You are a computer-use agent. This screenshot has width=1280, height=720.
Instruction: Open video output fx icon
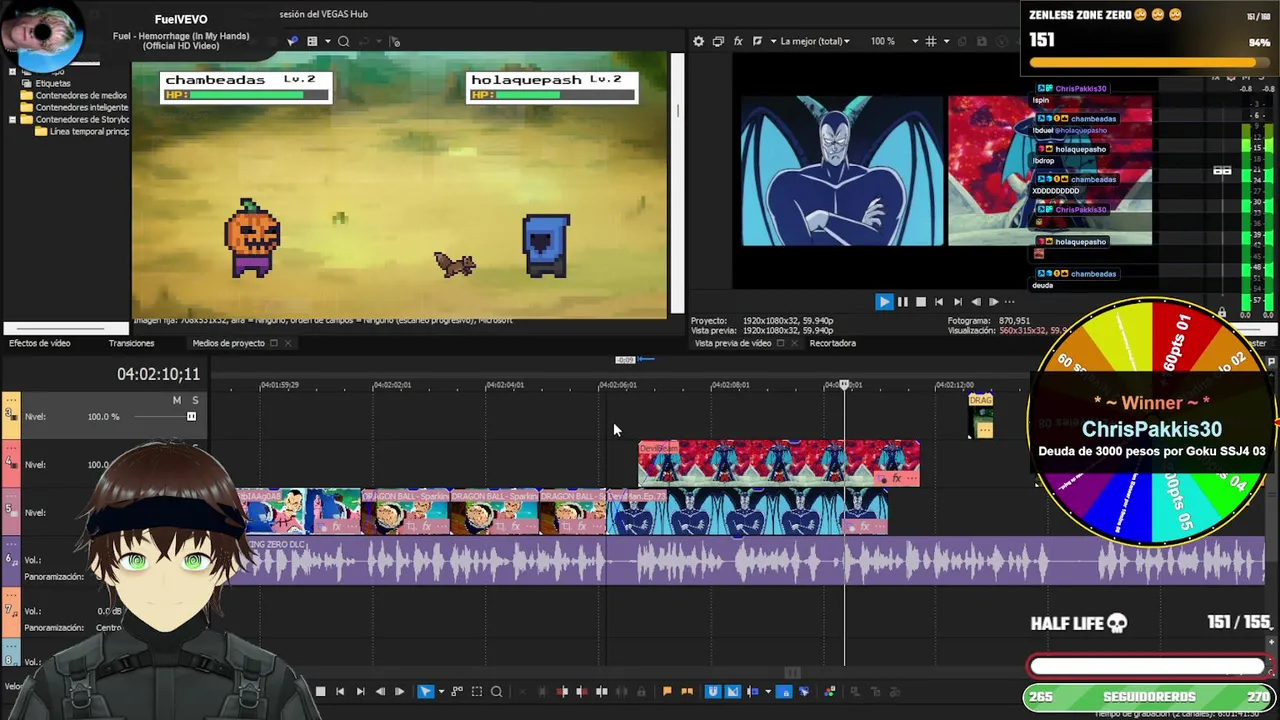[x=738, y=41]
